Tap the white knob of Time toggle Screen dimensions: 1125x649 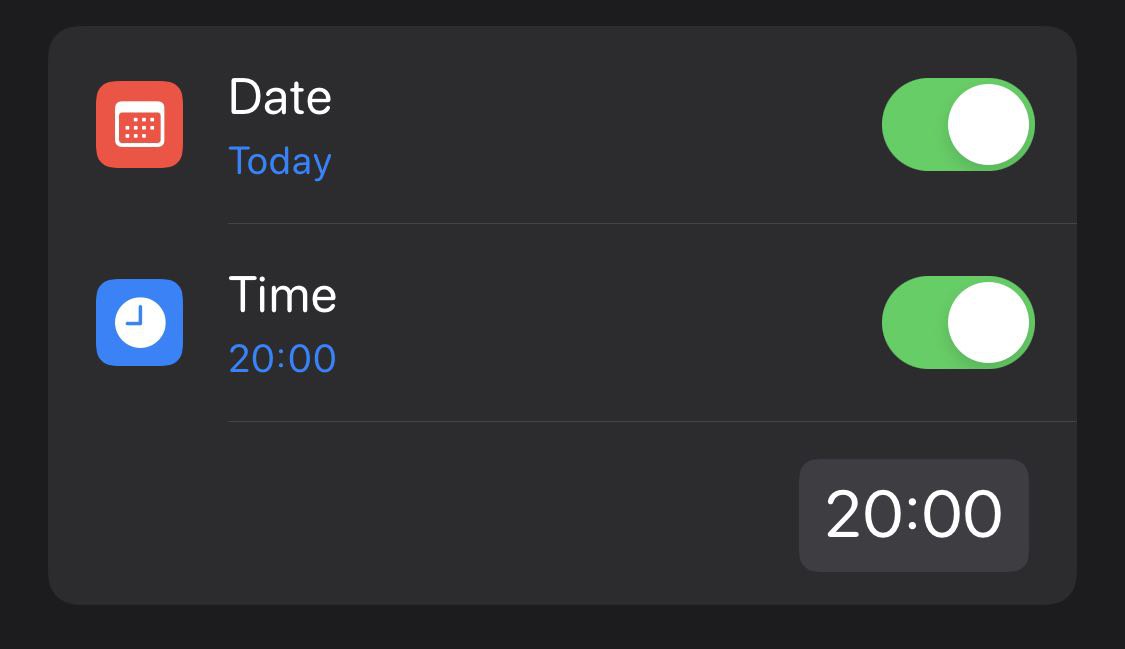coord(988,322)
